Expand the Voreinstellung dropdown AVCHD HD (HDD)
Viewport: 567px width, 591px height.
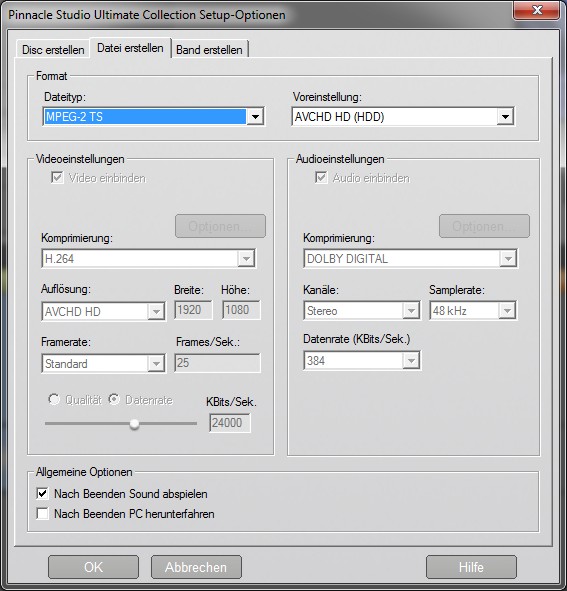click(x=403, y=116)
